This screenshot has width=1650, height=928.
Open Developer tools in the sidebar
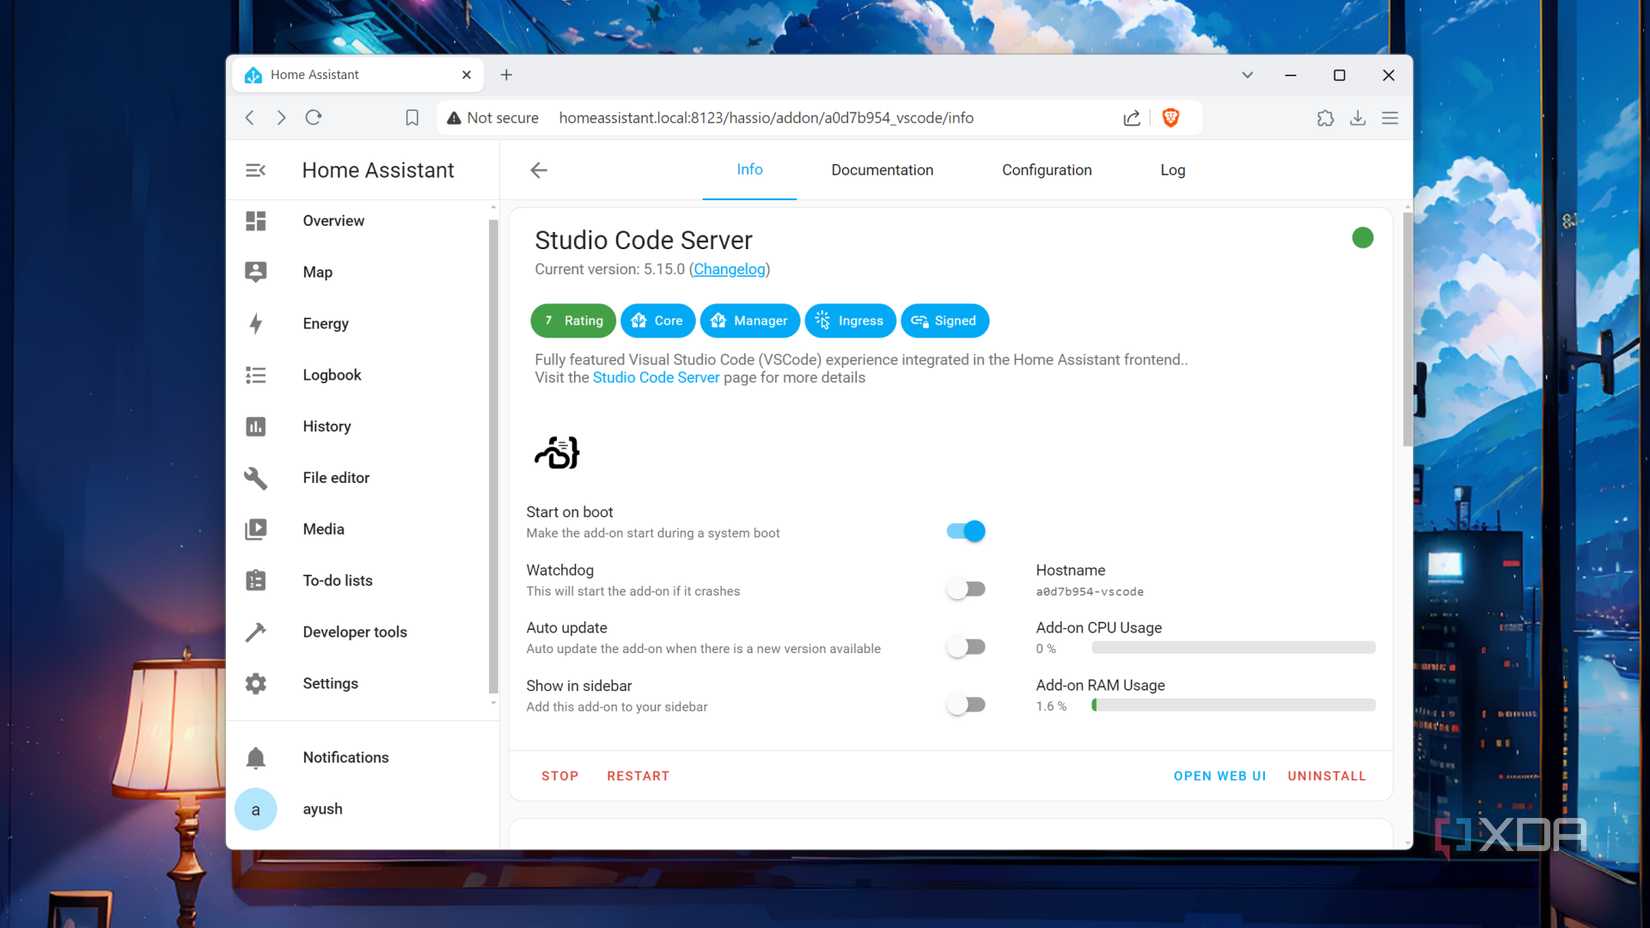(x=354, y=631)
